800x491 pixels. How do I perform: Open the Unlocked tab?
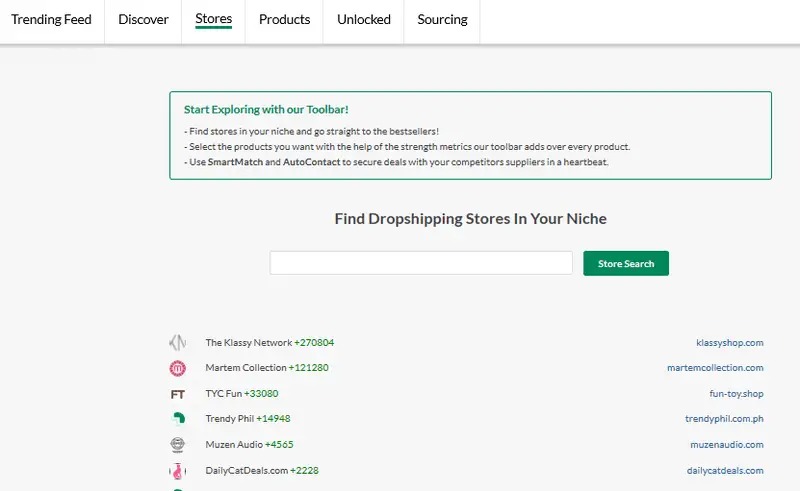tap(364, 20)
